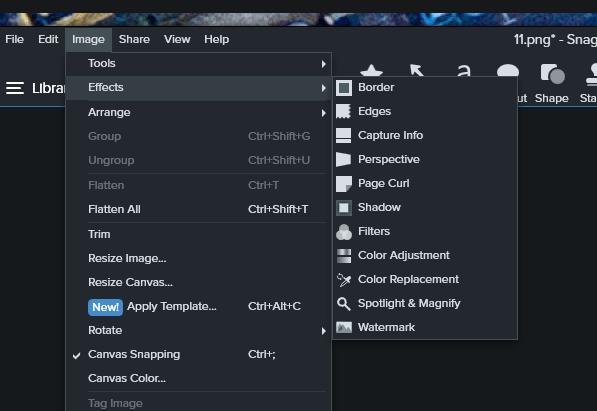Viewport: 597px width, 411px height.
Task: Click the Tools menu entry
Action: [198, 63]
